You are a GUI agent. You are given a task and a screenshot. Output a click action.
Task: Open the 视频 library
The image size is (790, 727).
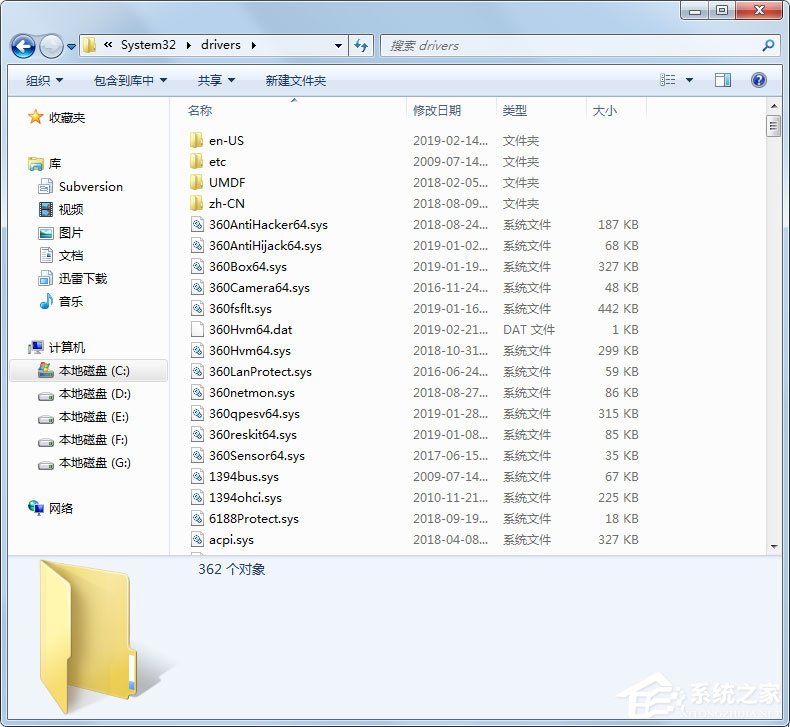tap(71, 209)
